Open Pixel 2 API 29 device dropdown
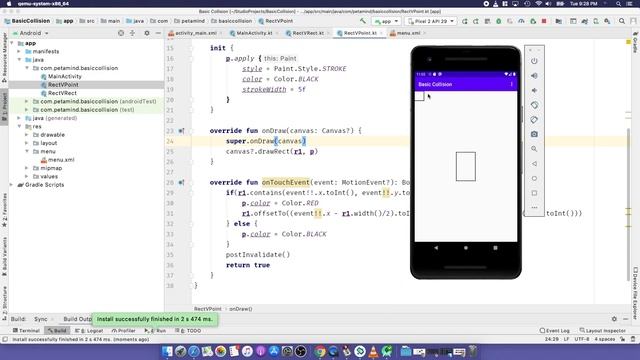The image size is (640, 360). (x=431, y=21)
